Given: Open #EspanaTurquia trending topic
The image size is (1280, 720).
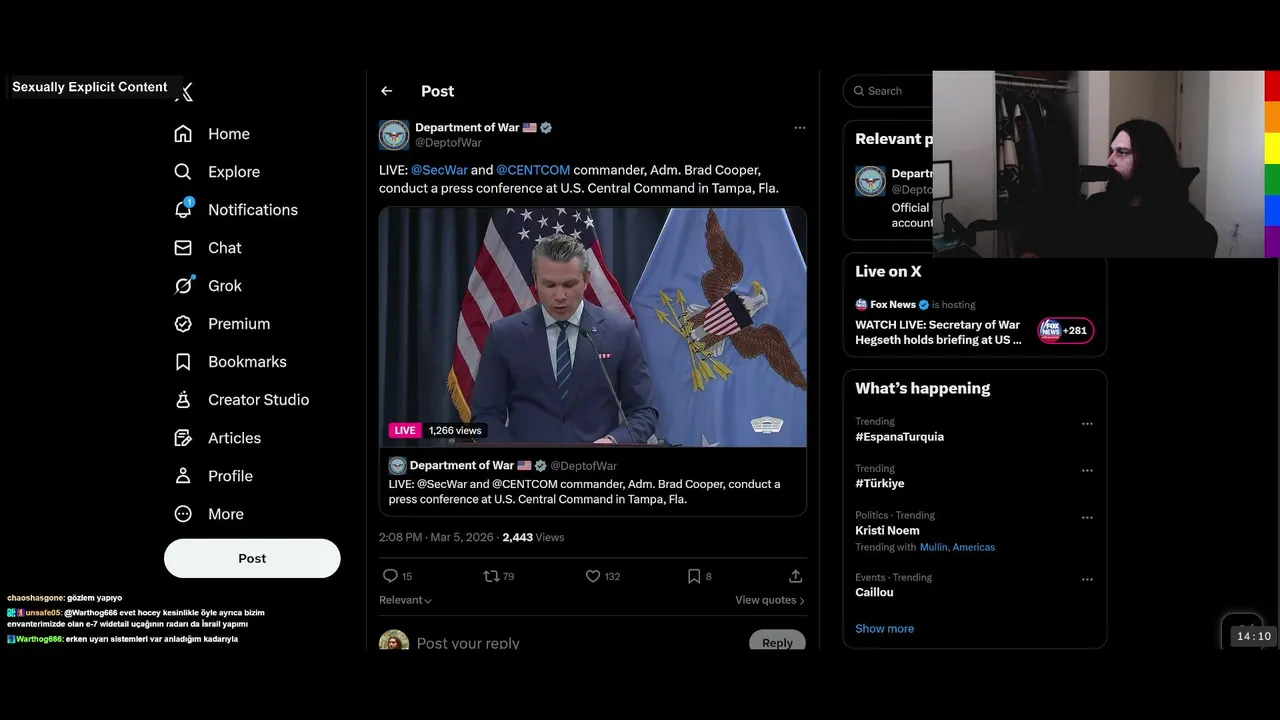Looking at the screenshot, I should tap(899, 437).
